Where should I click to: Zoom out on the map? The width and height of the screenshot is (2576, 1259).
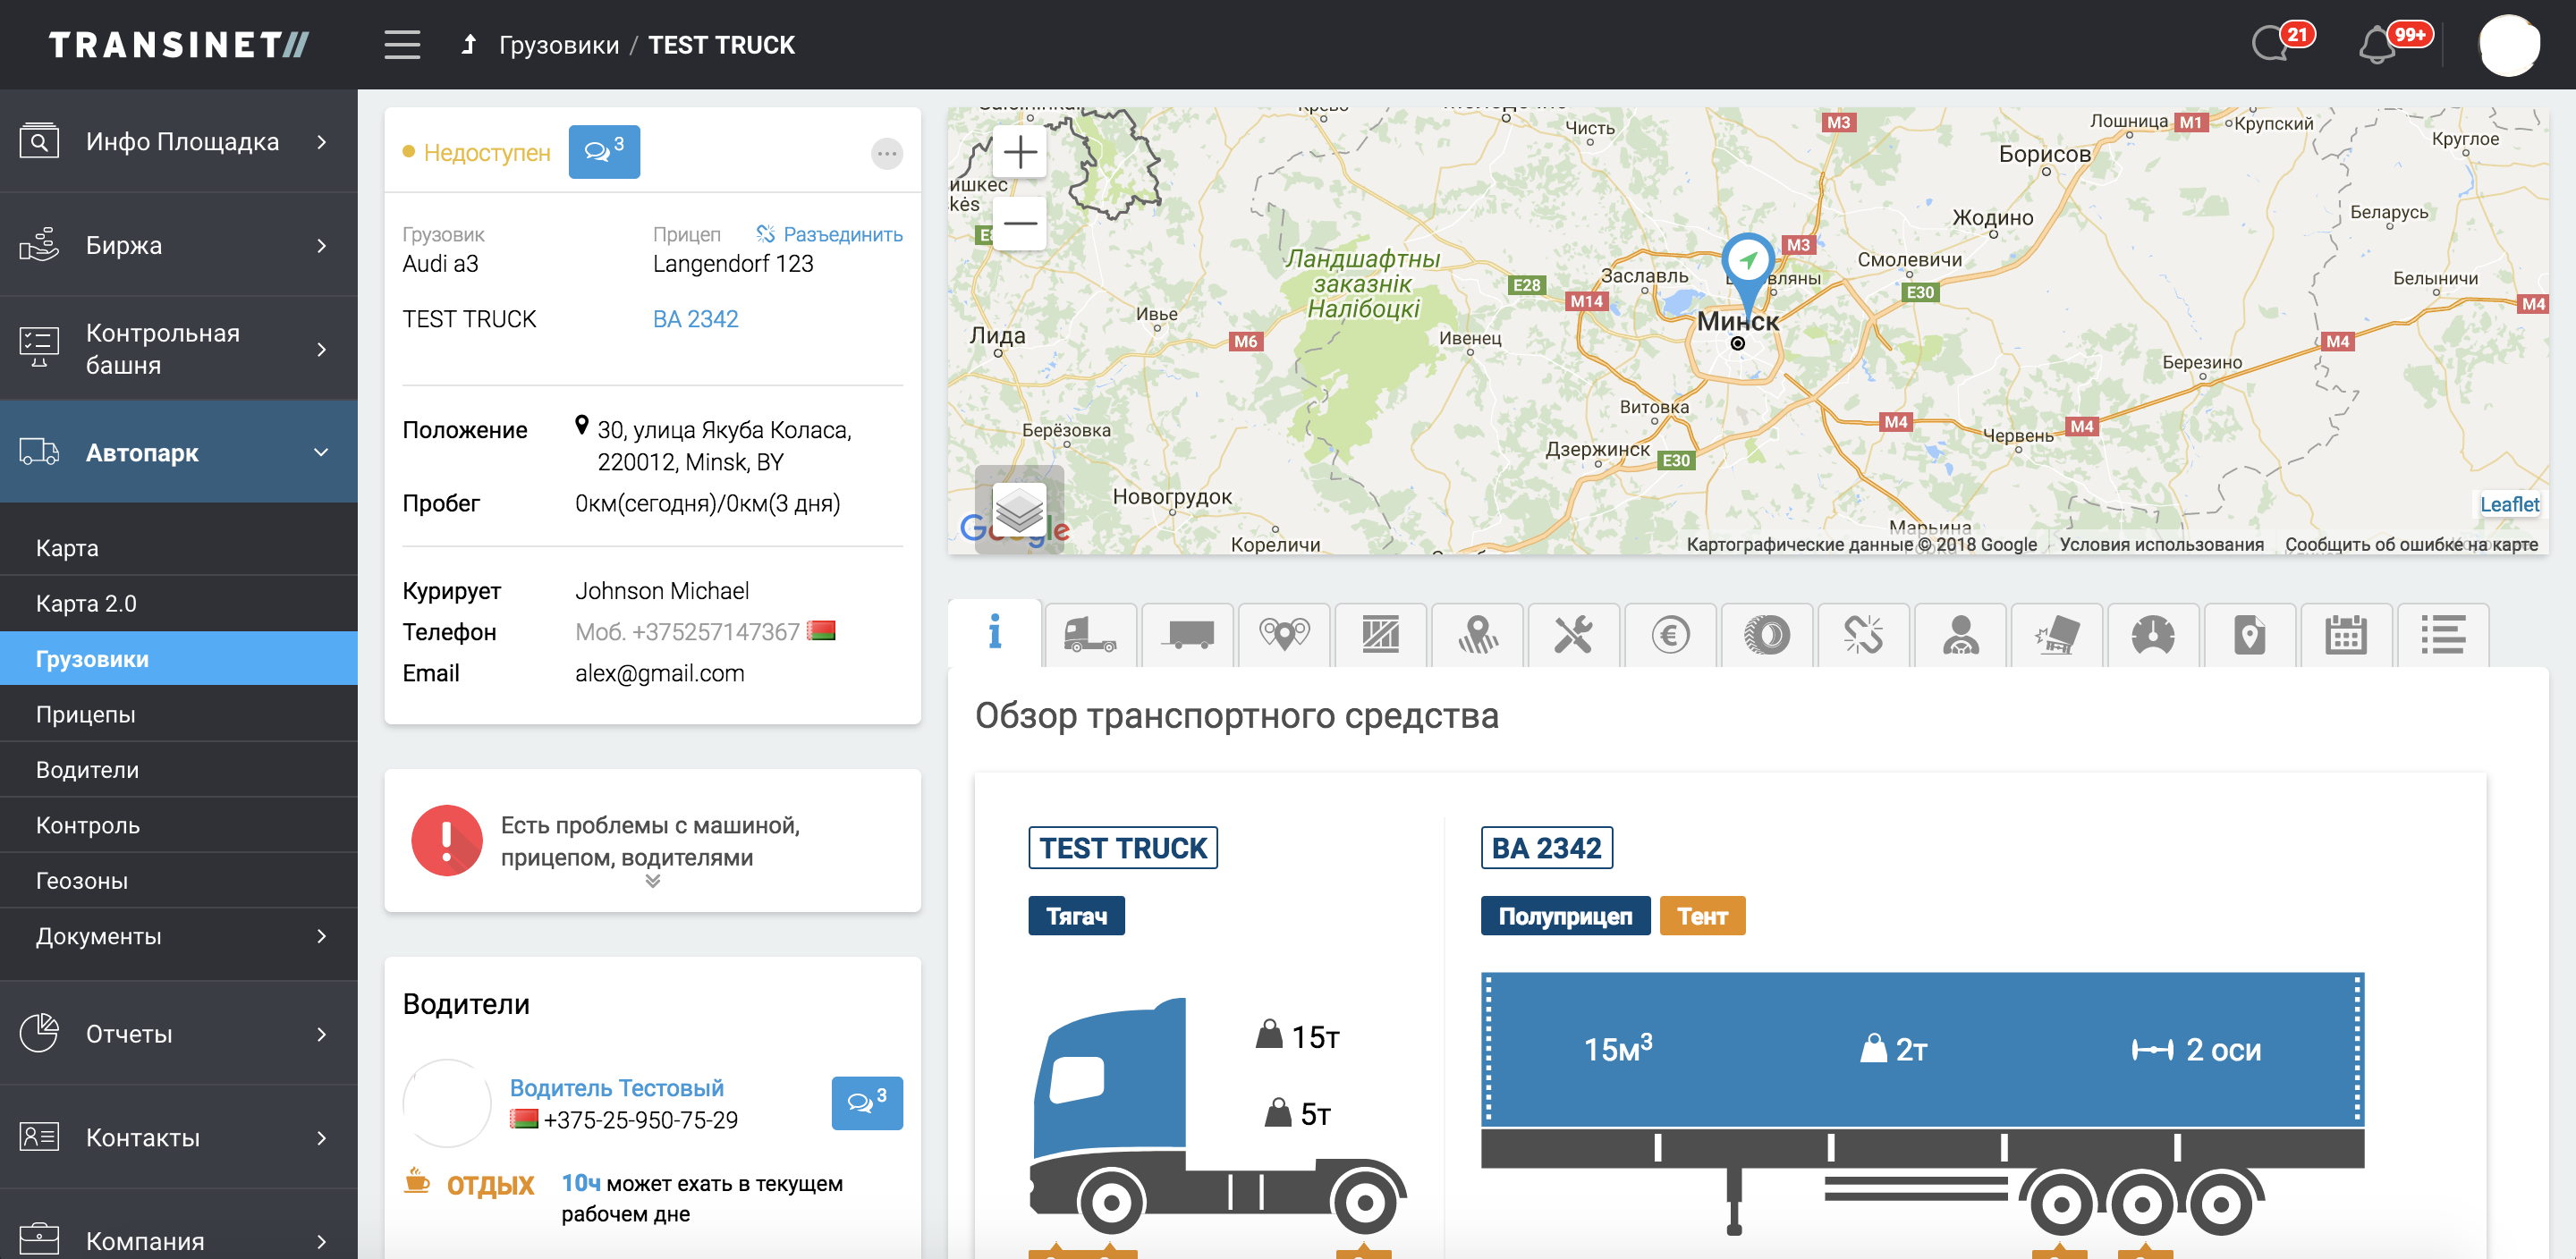pyautogui.click(x=1019, y=223)
